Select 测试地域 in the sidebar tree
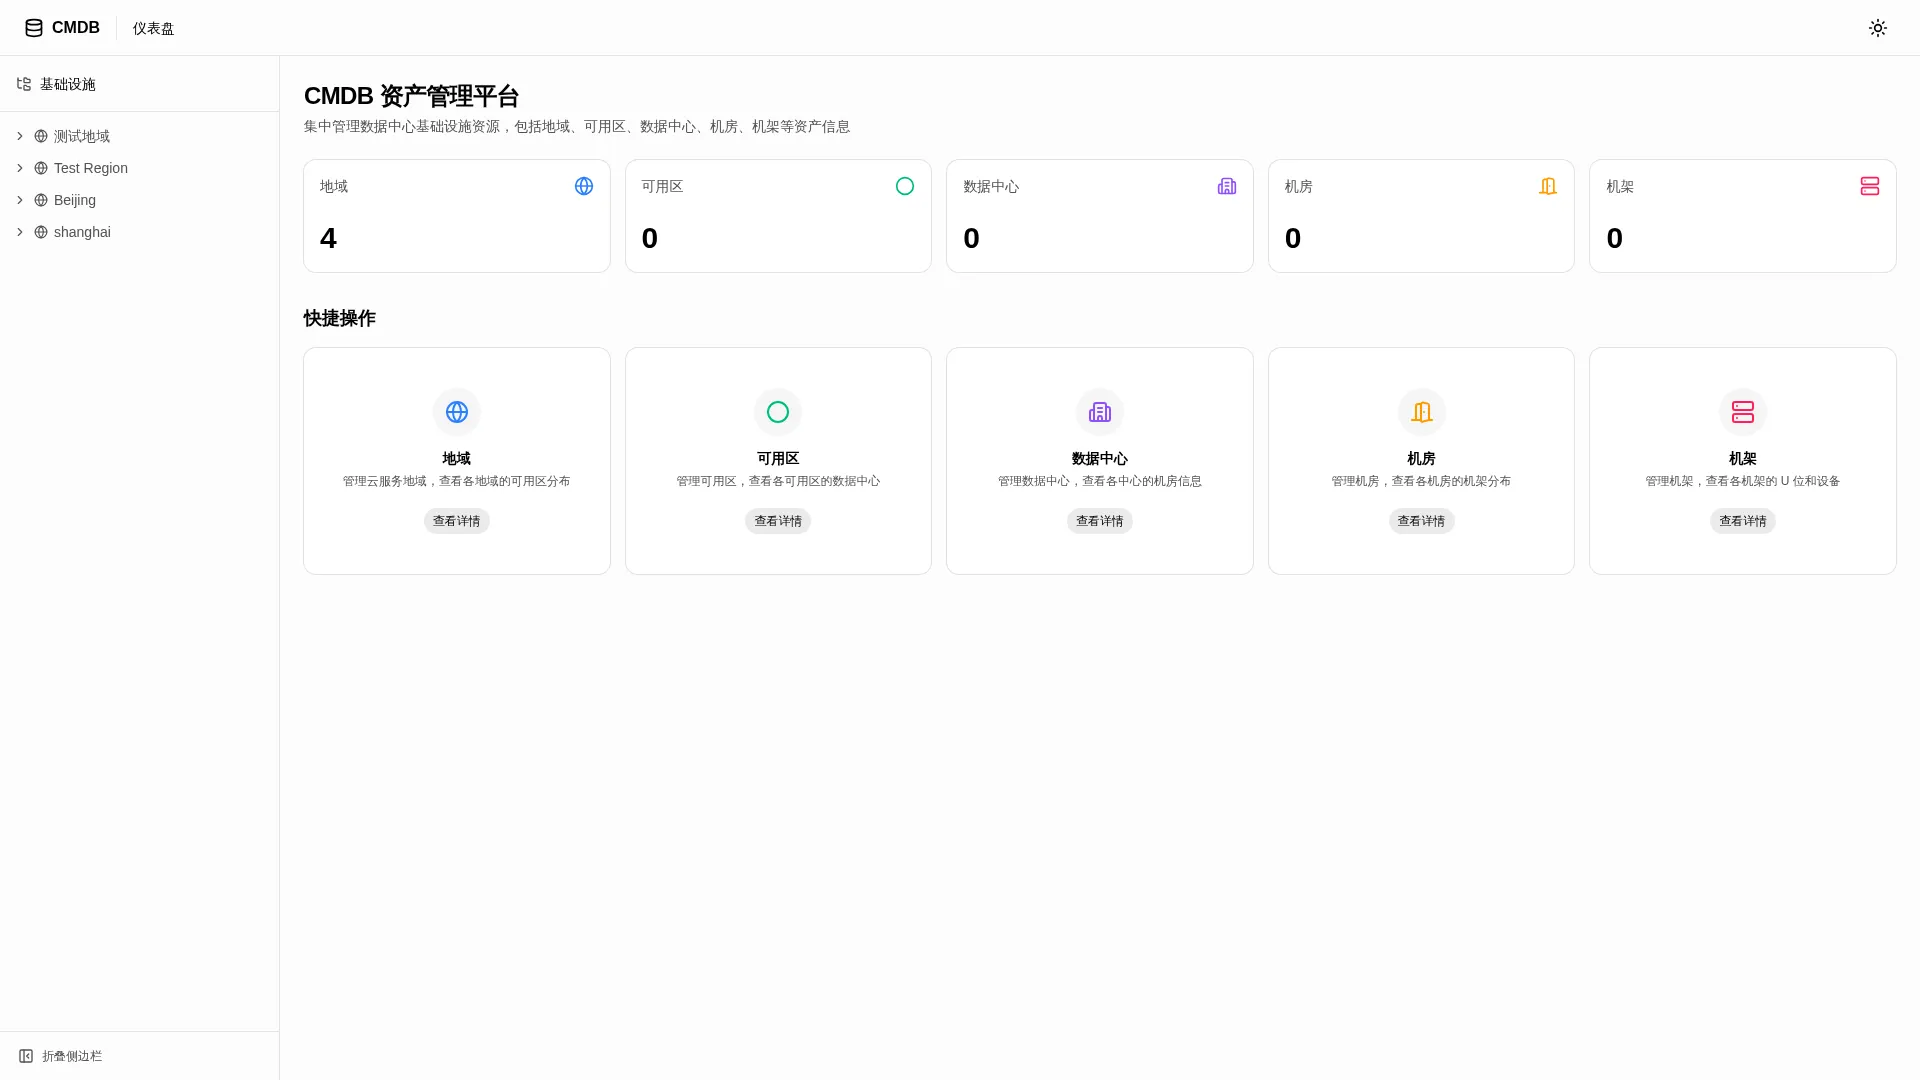Image resolution: width=1920 pixels, height=1080 pixels. [82, 136]
